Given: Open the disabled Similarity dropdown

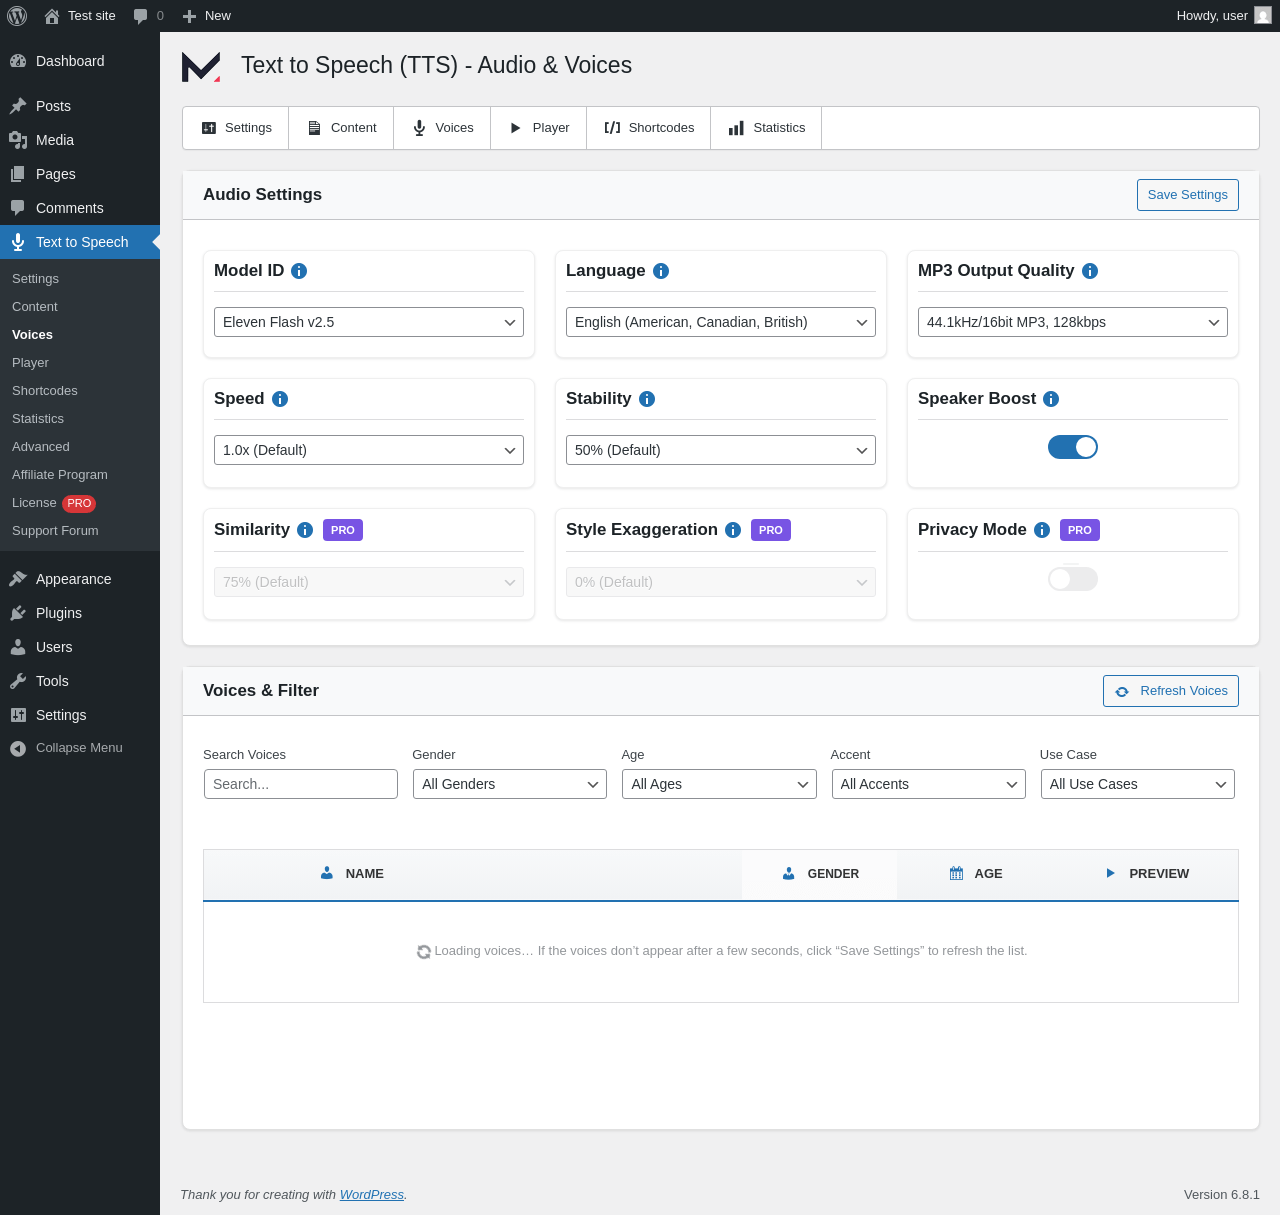Looking at the screenshot, I should [x=369, y=582].
